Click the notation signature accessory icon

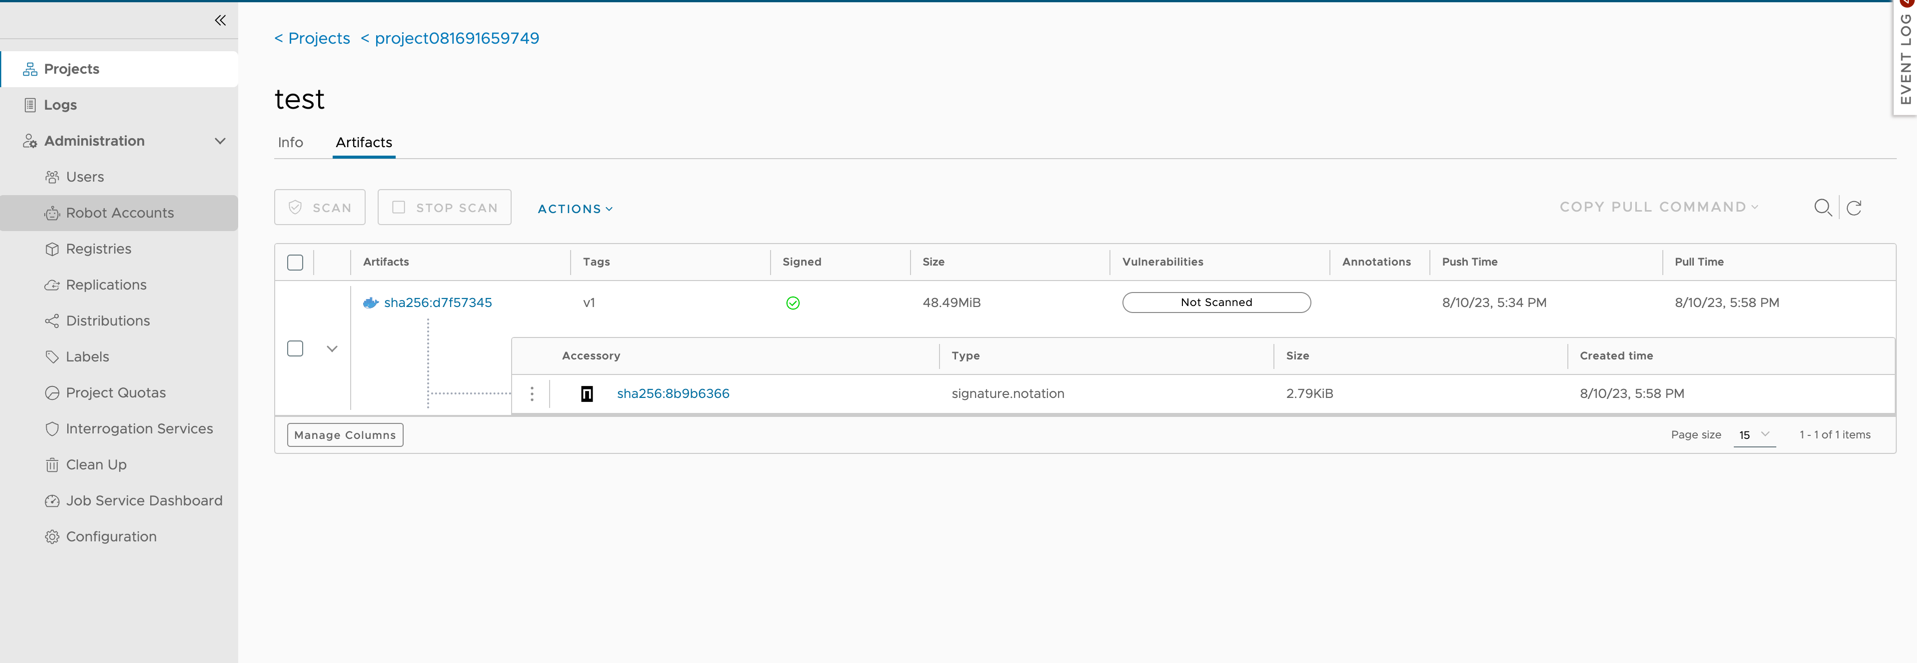coord(587,394)
